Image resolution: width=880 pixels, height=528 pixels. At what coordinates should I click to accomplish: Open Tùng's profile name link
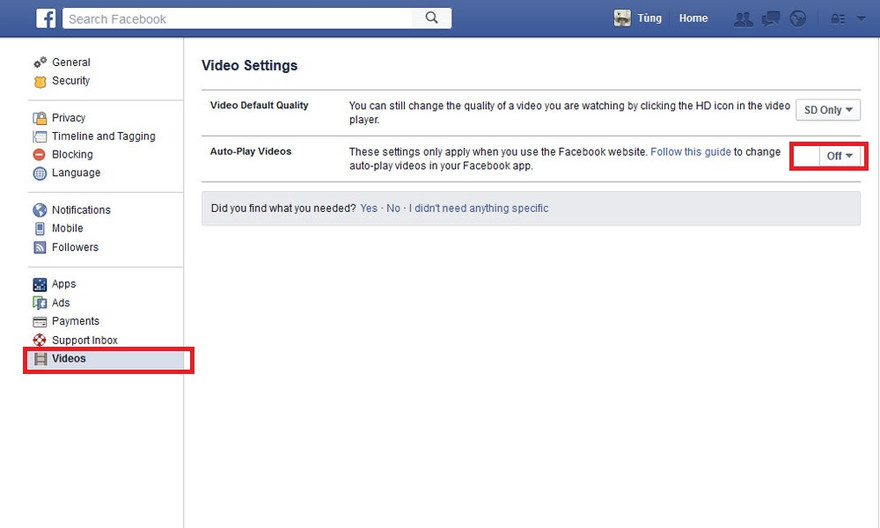[x=649, y=19]
